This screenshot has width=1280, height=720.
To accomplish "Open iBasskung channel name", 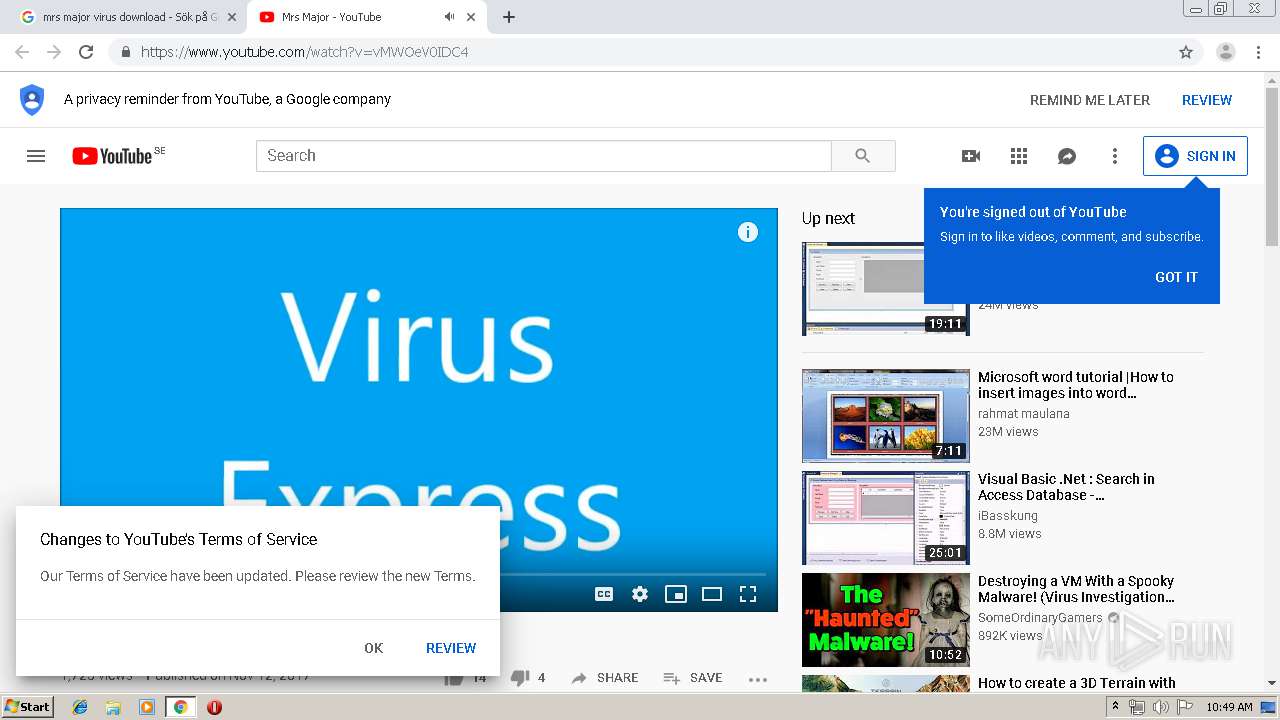I will [1008, 516].
